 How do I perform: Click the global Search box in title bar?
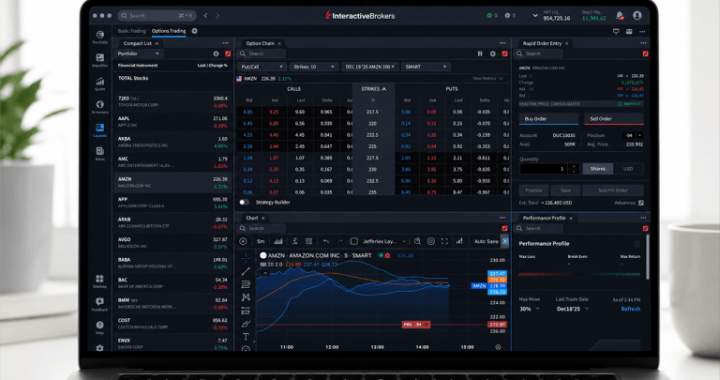click(x=157, y=16)
